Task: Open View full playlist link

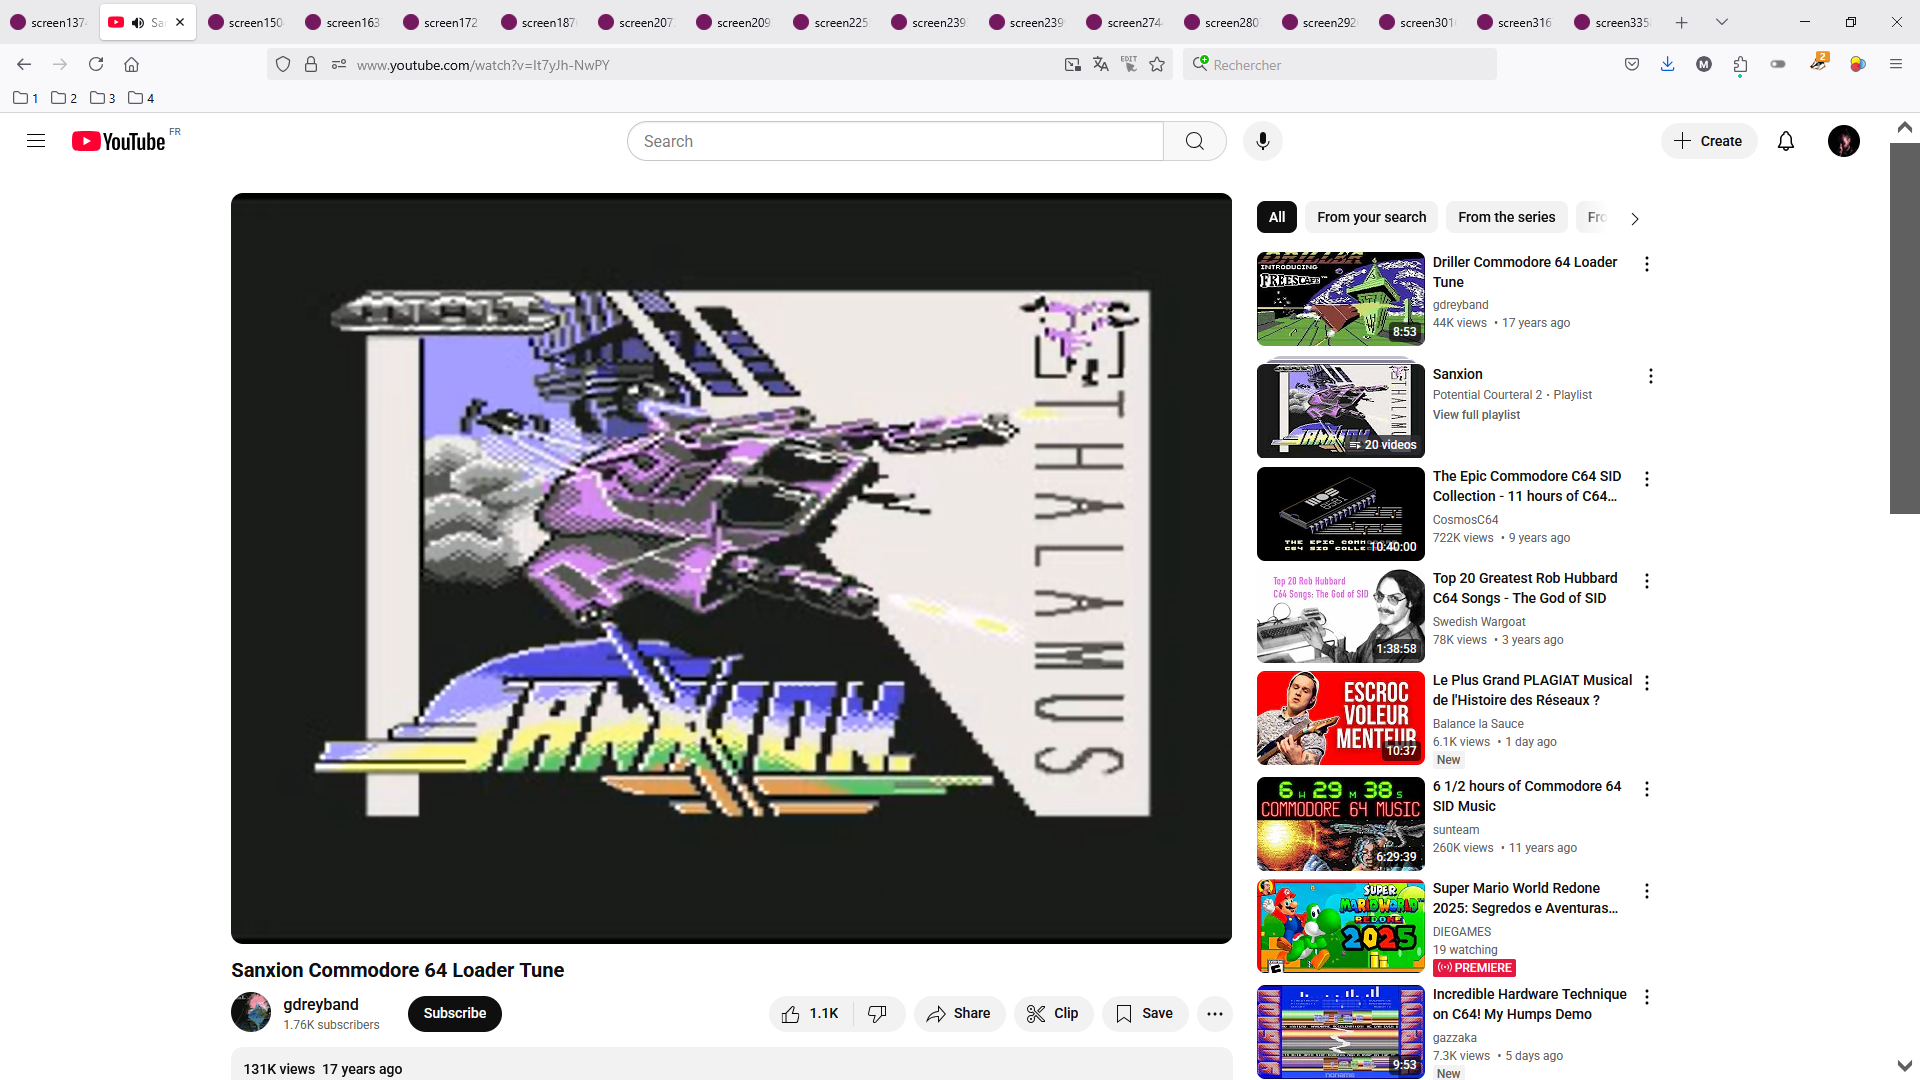Action: point(1475,415)
